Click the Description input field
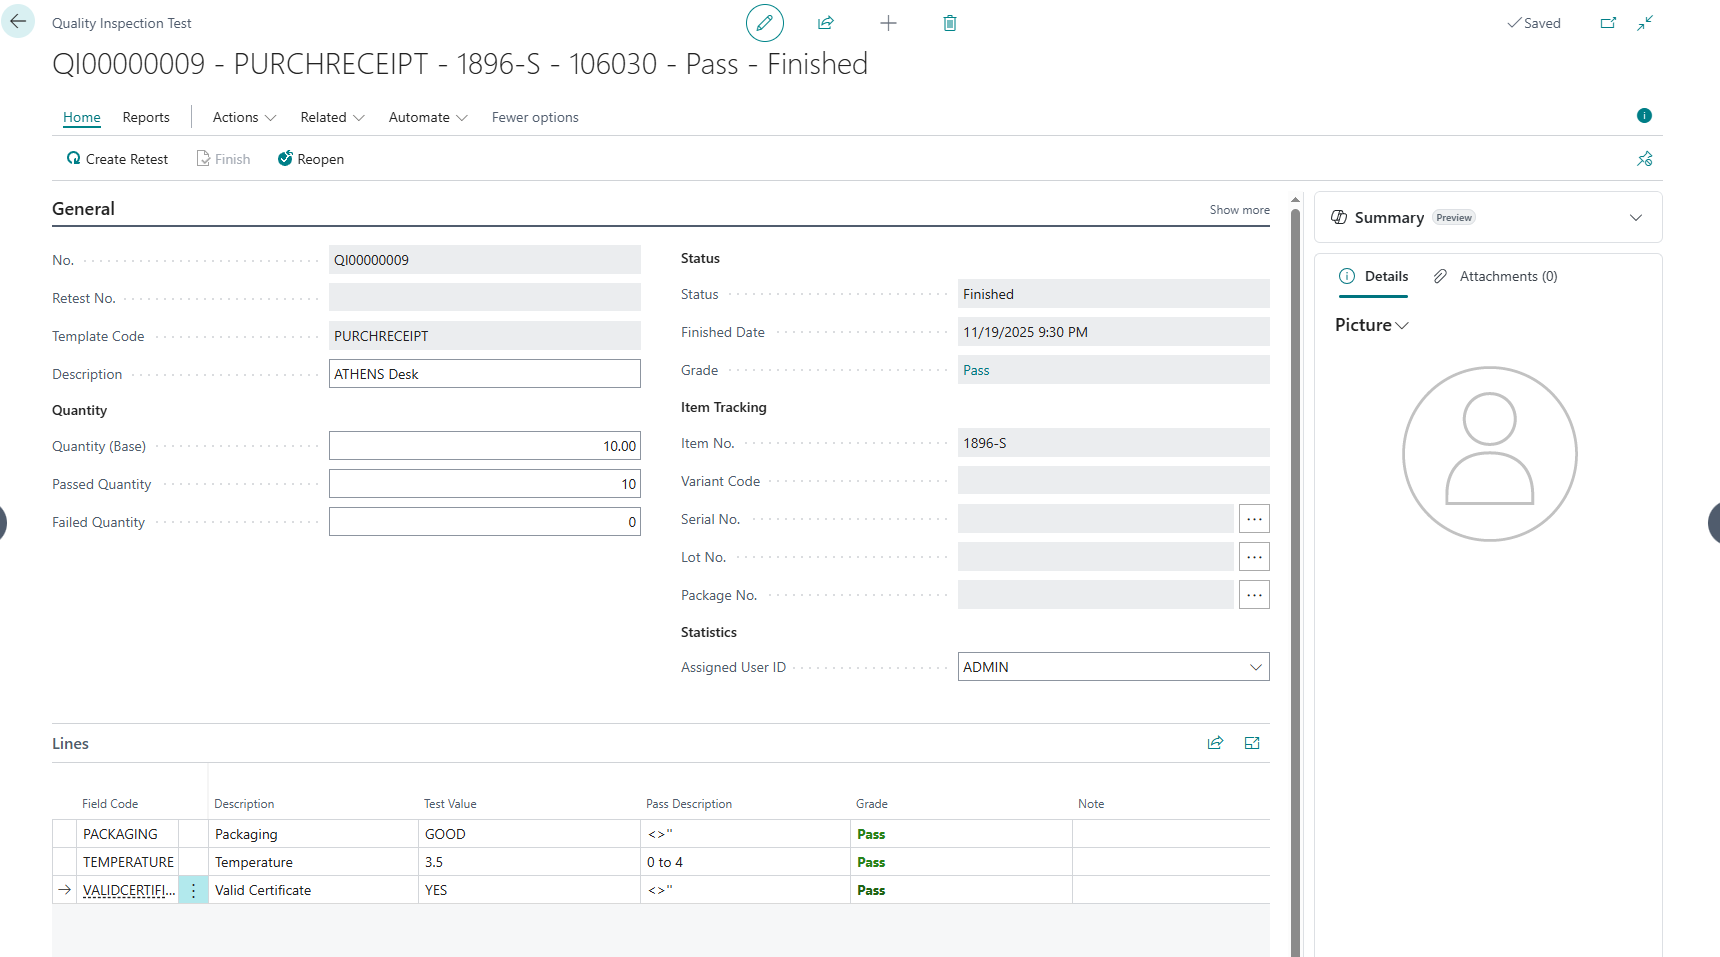The image size is (1720, 957). tap(484, 374)
